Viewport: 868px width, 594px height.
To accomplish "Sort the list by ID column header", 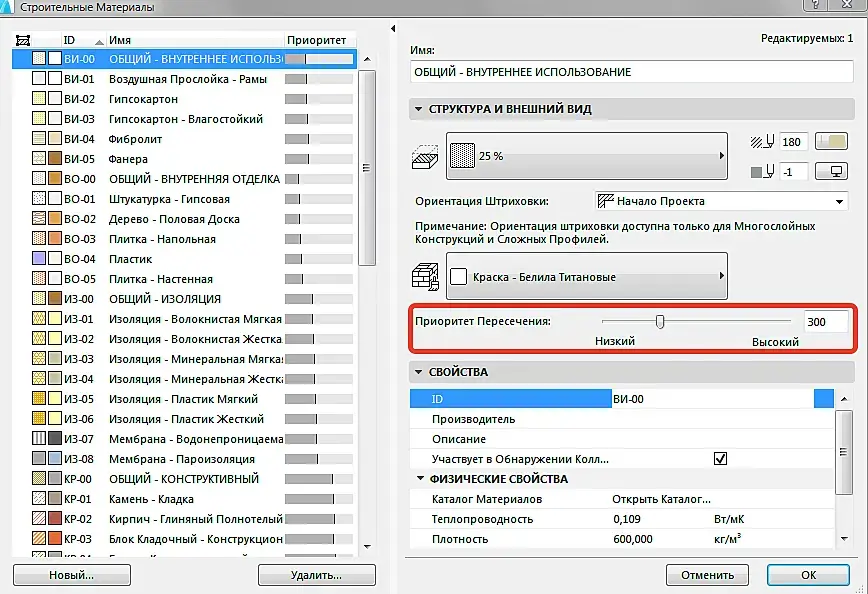I will point(82,40).
